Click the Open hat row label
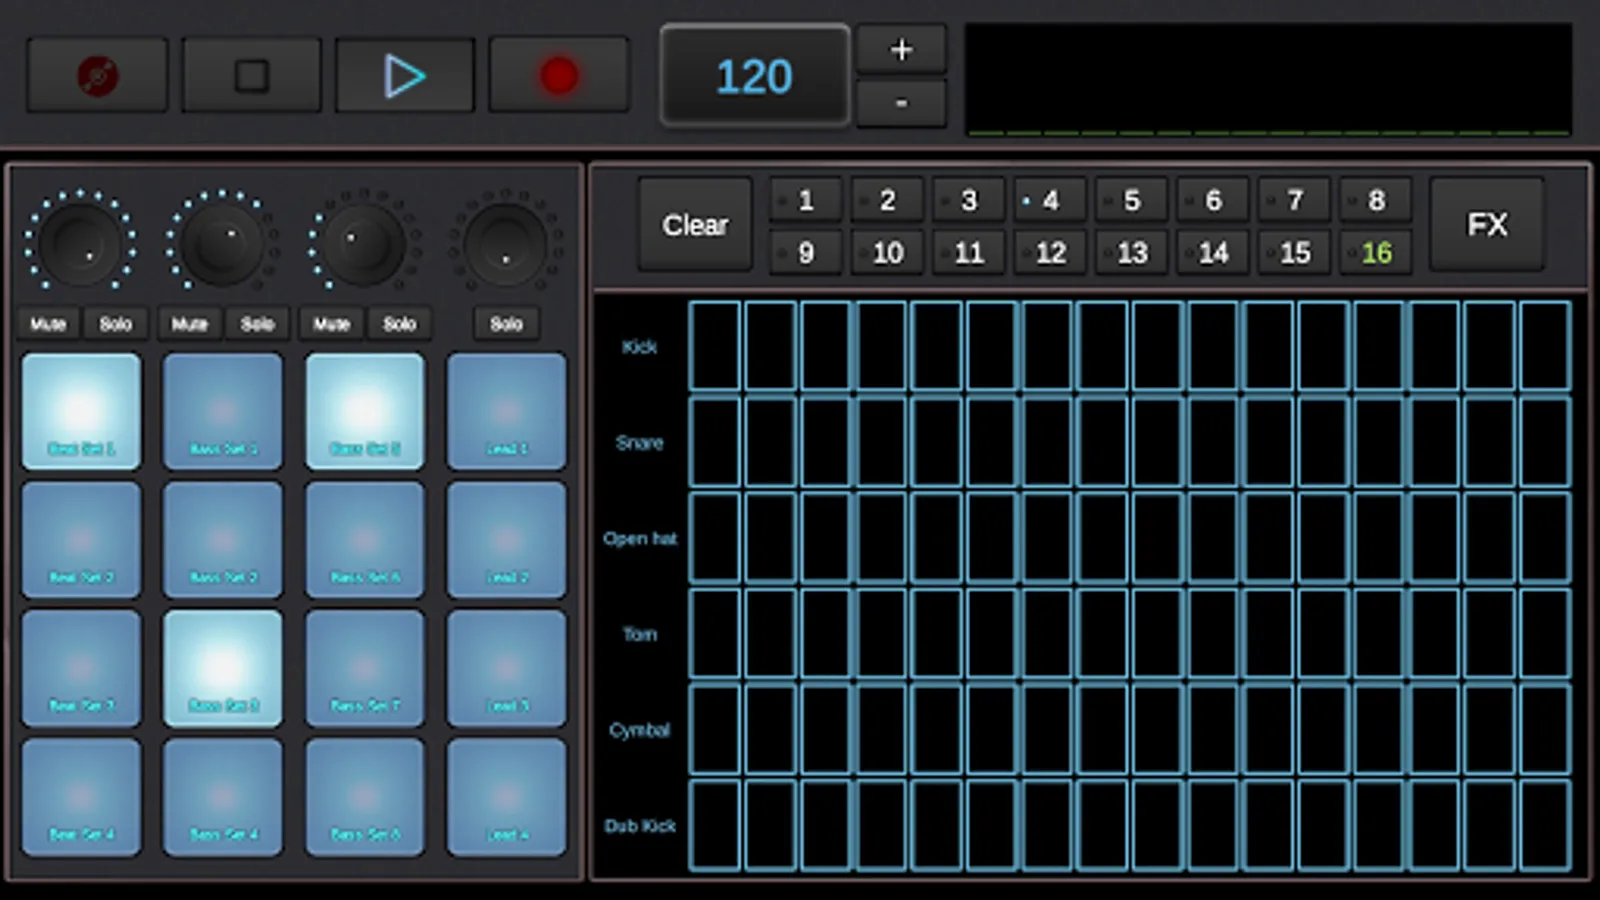This screenshot has width=1600, height=900. (x=640, y=538)
